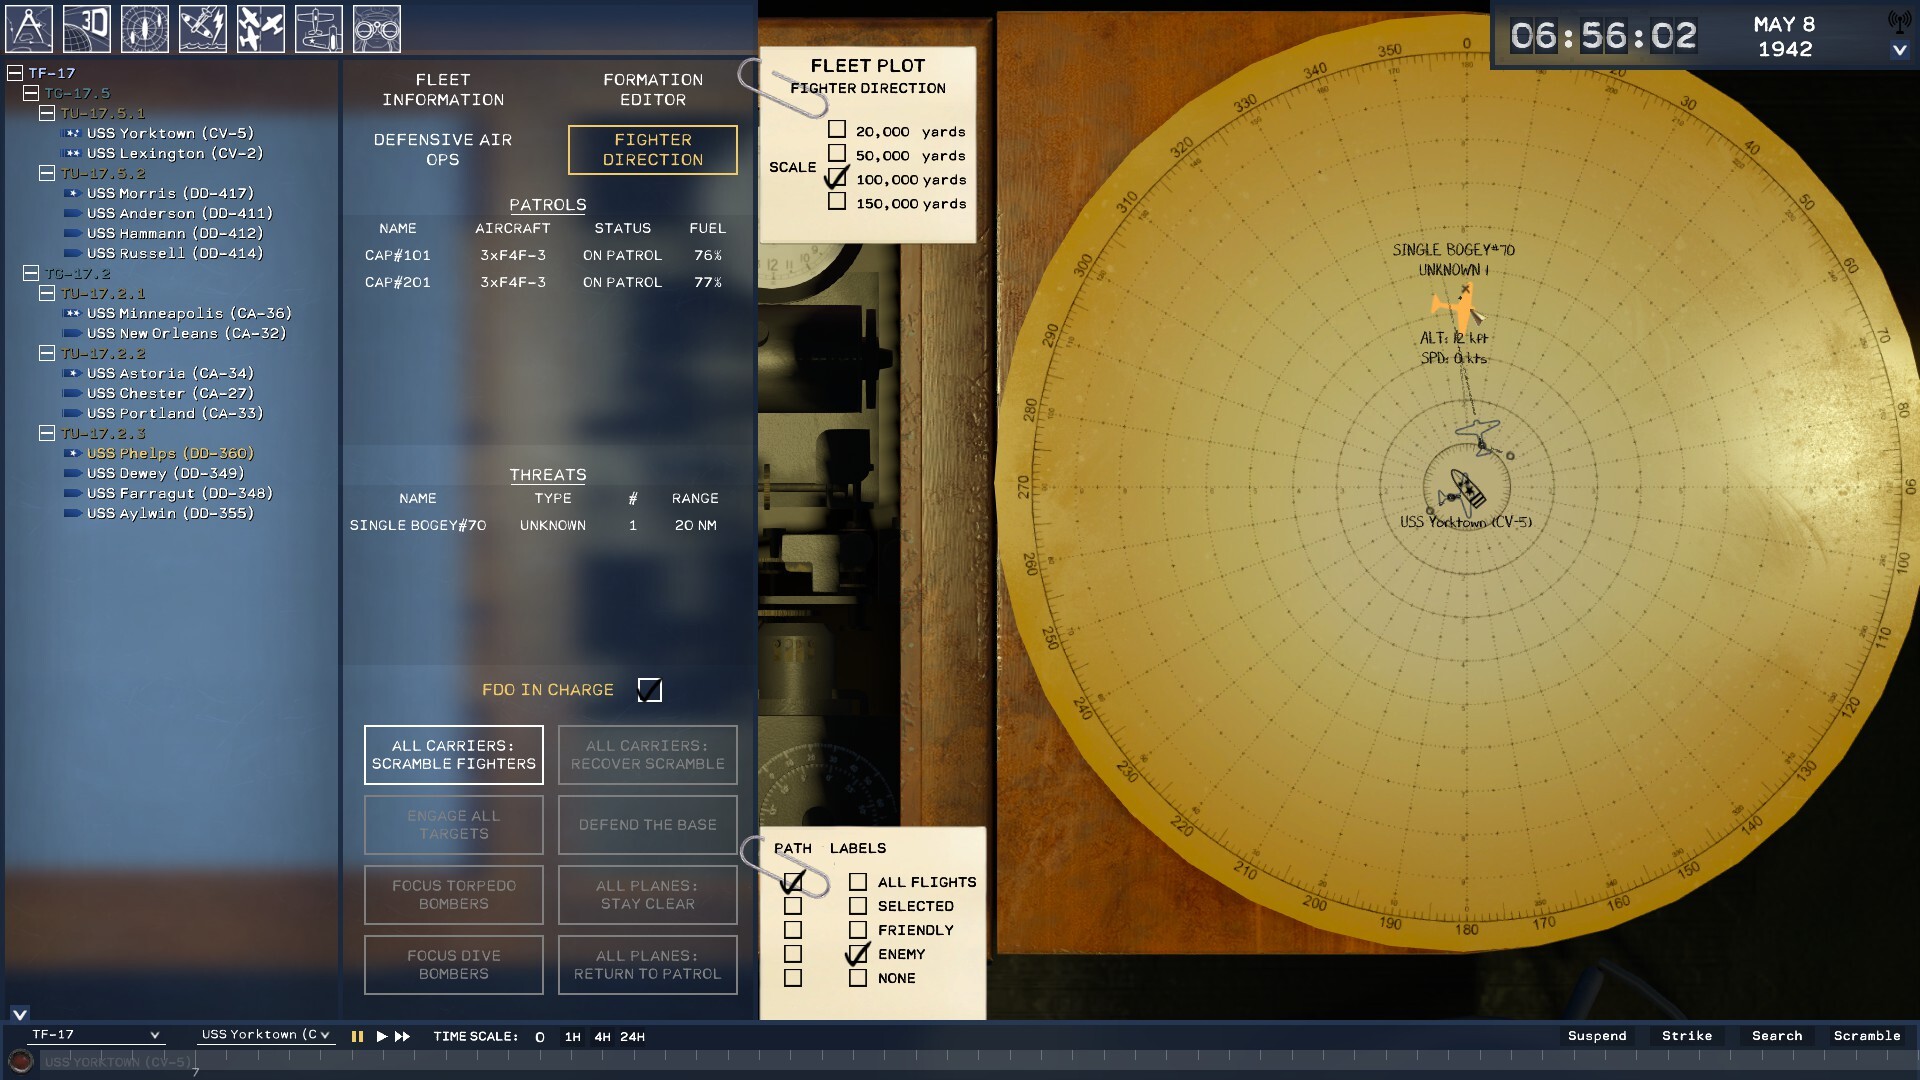Click the radio antenna icon beside date

pyautogui.click(x=1899, y=22)
